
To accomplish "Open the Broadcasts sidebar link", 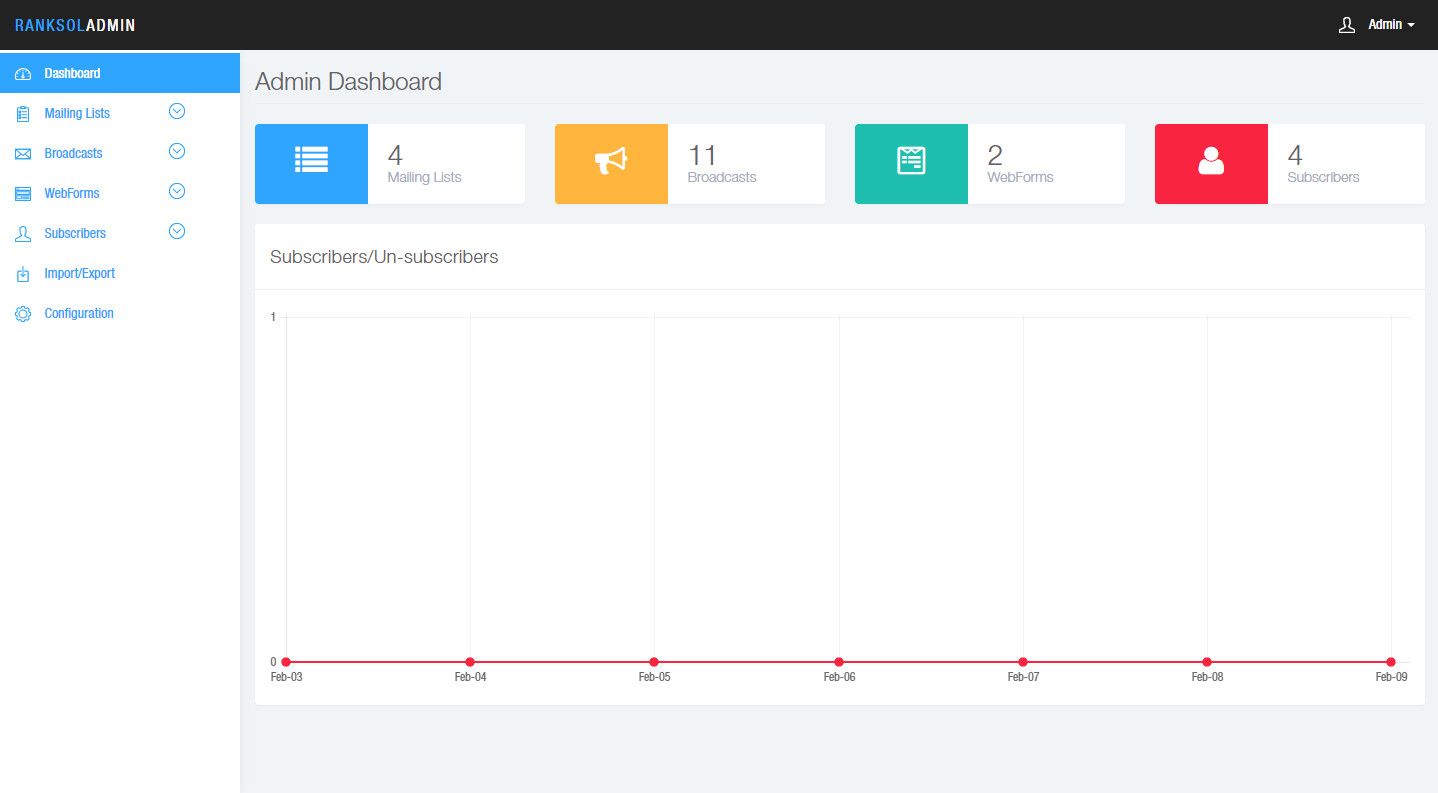I will point(73,154).
